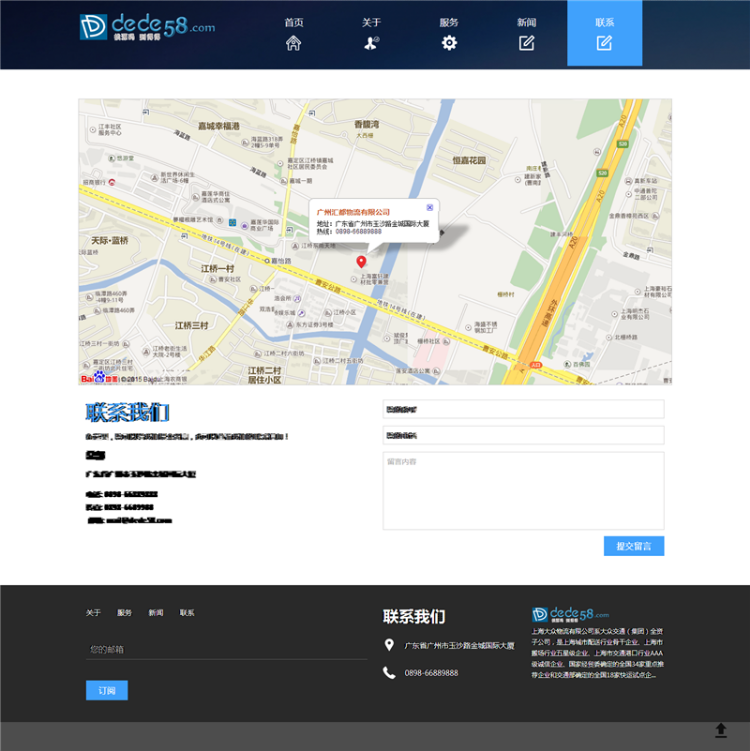750x751 pixels.
Task: Click 香醍湾 label on map
Action: 366,125
